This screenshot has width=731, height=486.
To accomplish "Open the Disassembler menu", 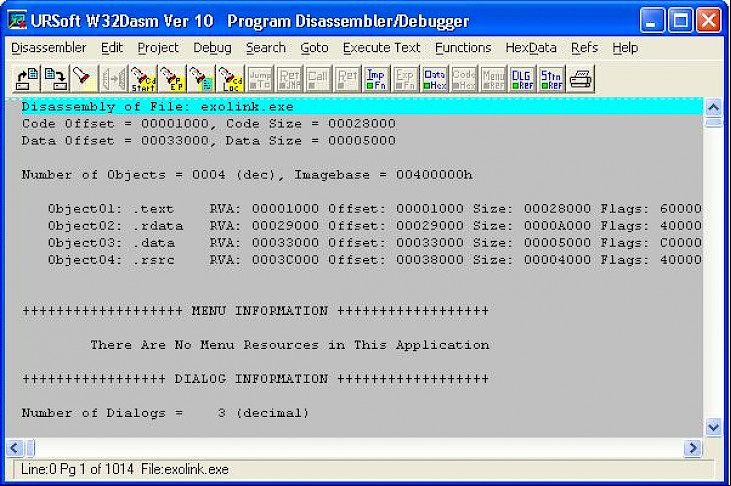I will [x=48, y=48].
